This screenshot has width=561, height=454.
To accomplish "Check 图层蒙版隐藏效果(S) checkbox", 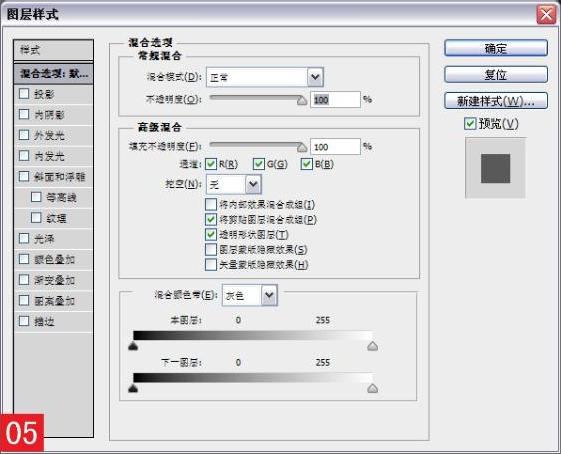I will pos(211,249).
